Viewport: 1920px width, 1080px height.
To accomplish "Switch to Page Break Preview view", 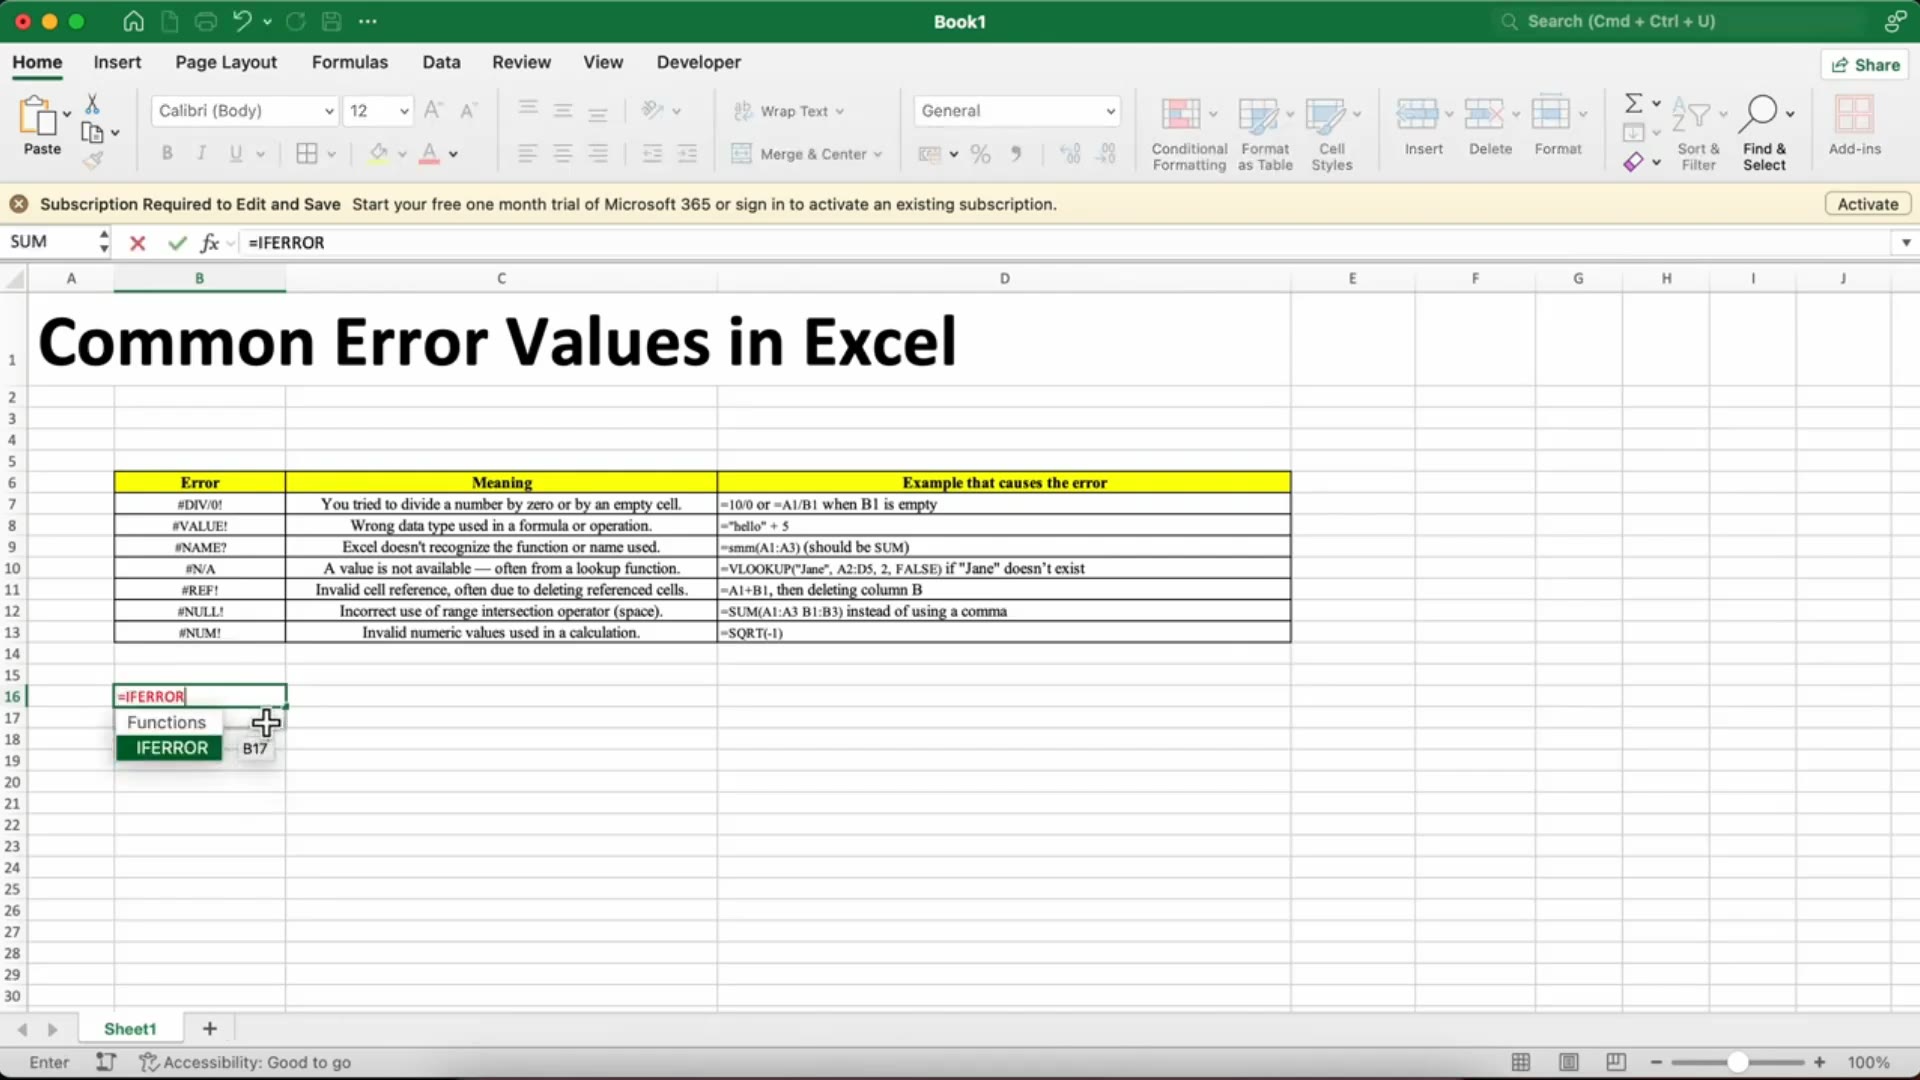I will [x=1616, y=1062].
